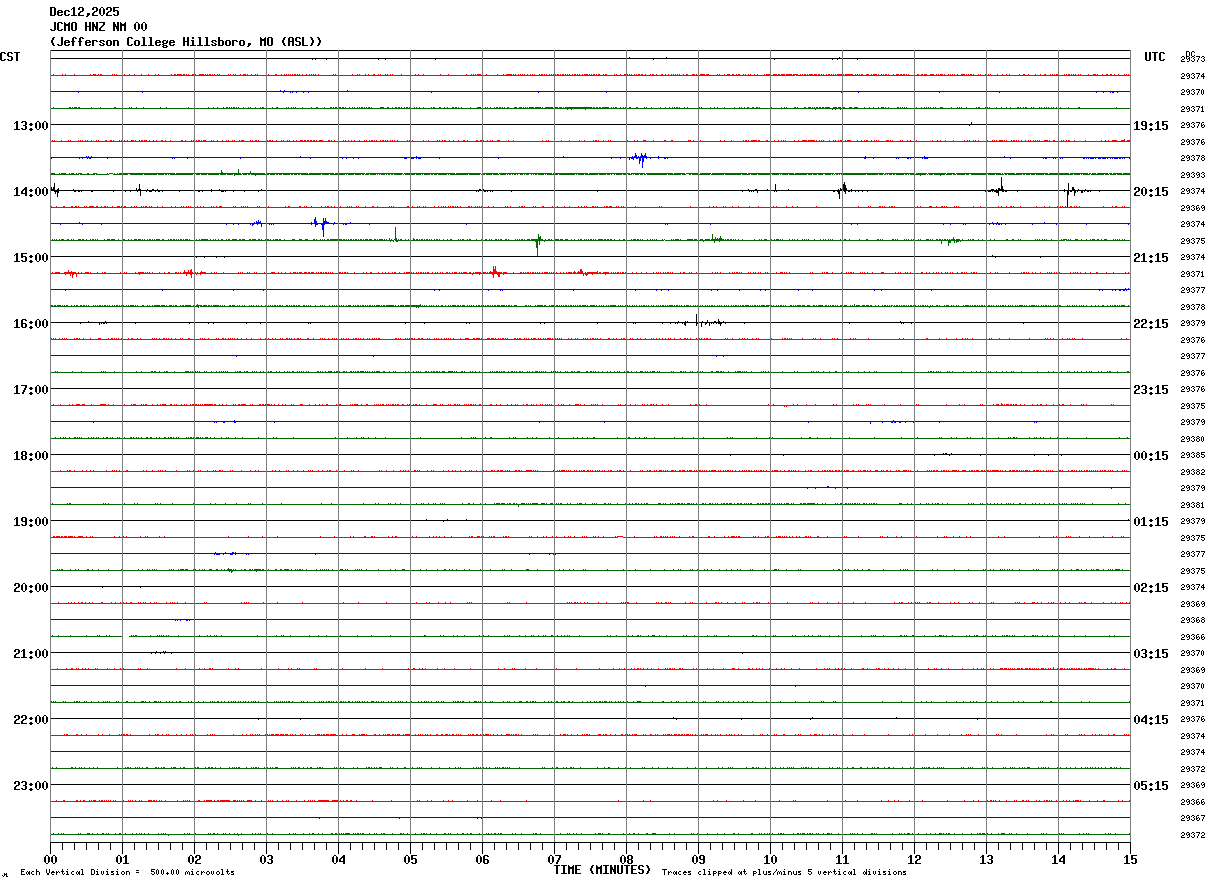Click minute 10 on the bottom time axis
The image size is (1210, 886).
tap(770, 860)
